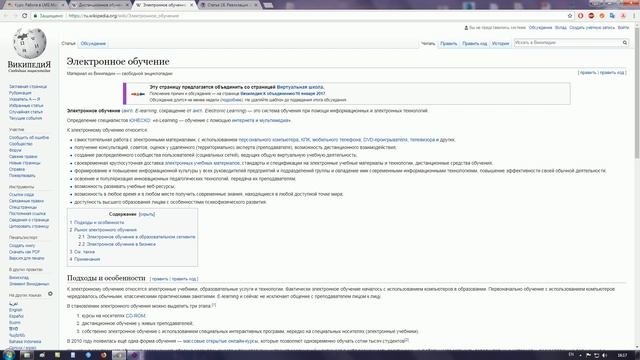Switch to the Дистанционное обучение tab
This screenshot has width=640, height=360.
[x=100, y=5]
